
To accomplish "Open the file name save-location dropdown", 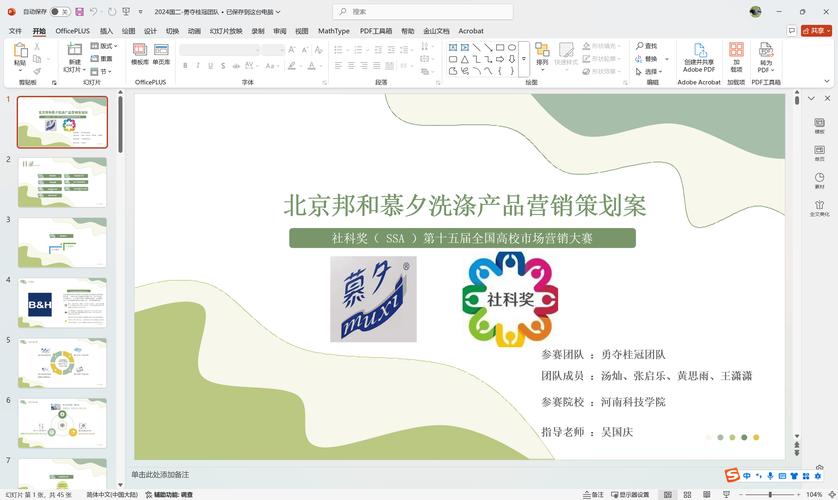I will point(278,12).
